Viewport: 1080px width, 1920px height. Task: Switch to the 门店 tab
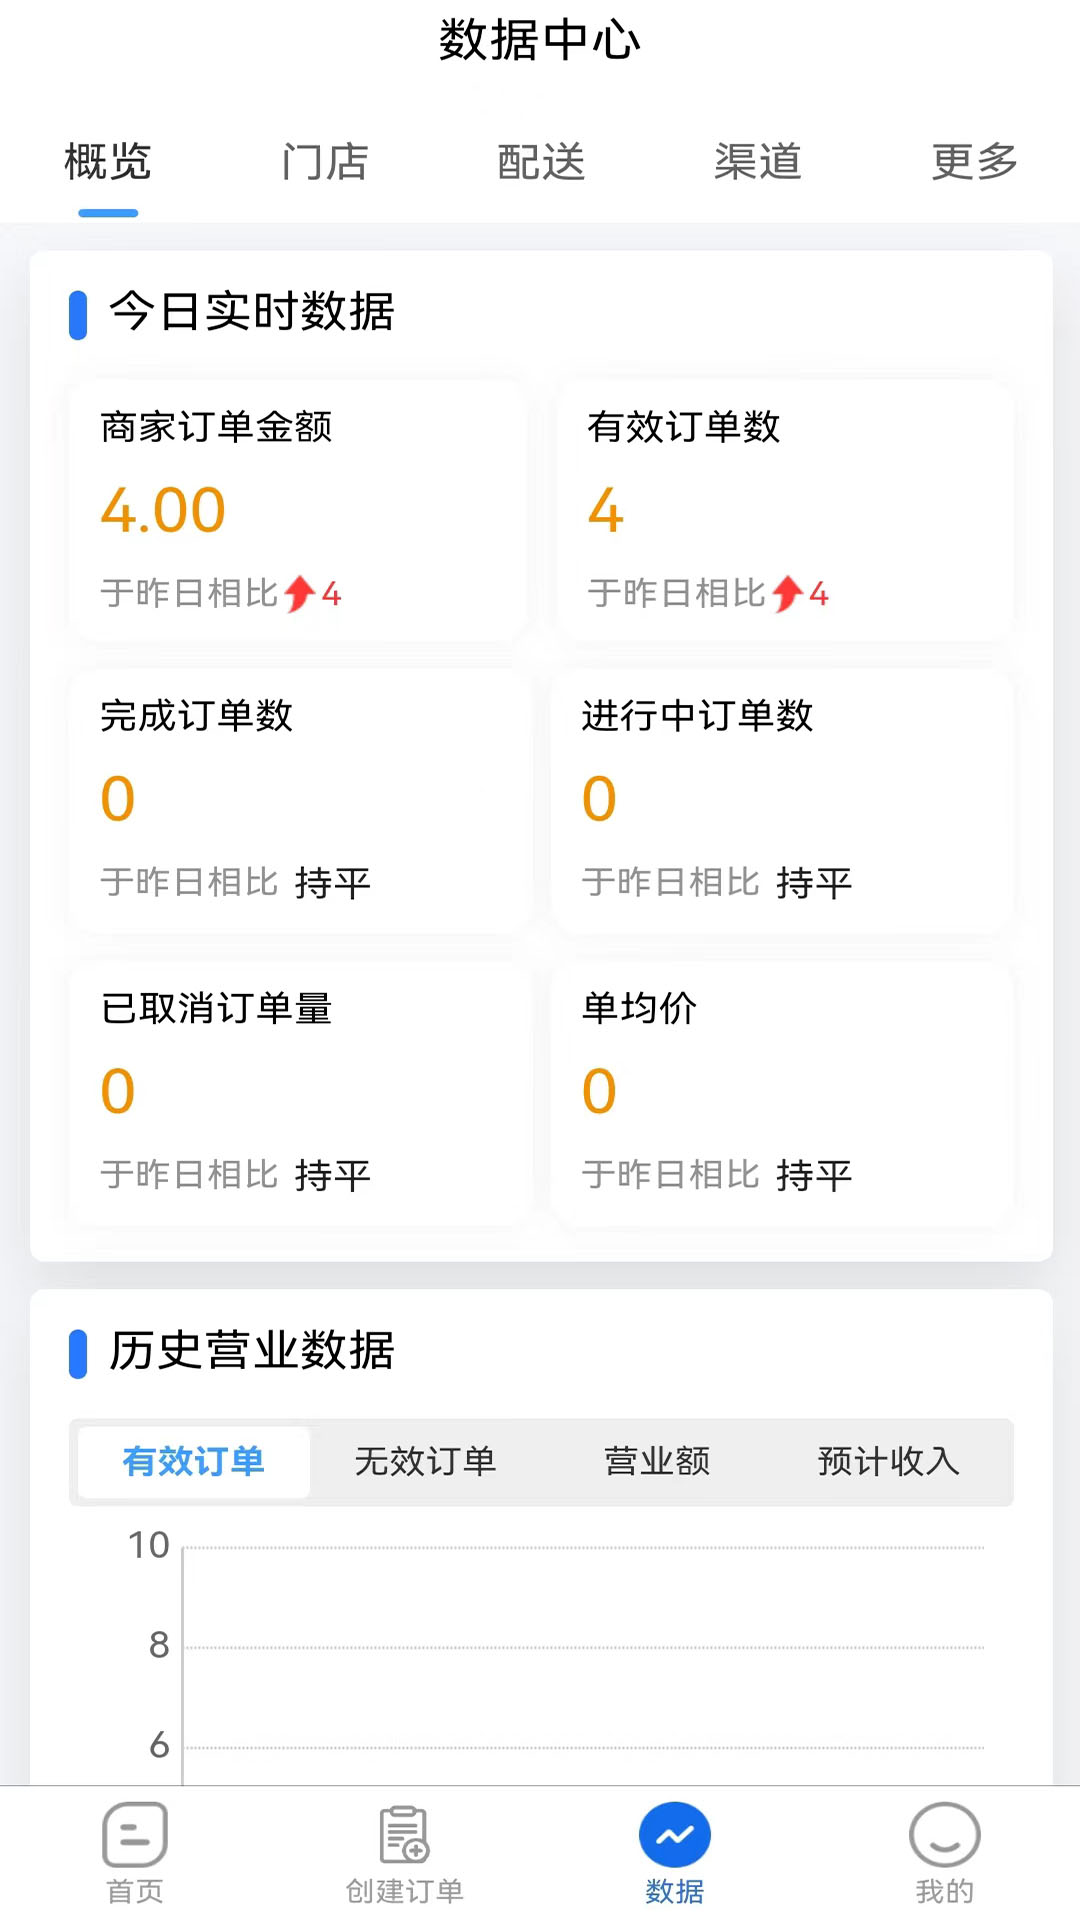(324, 162)
